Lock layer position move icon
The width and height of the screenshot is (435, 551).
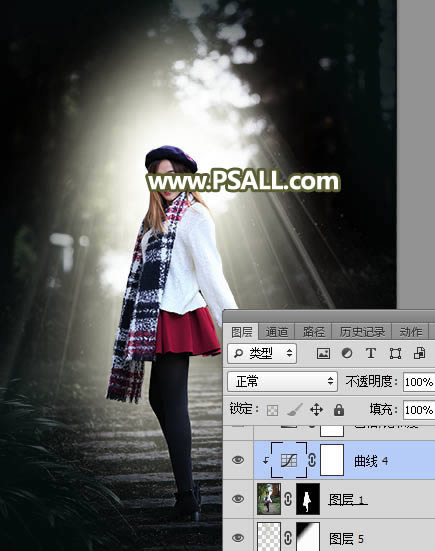pos(316,410)
